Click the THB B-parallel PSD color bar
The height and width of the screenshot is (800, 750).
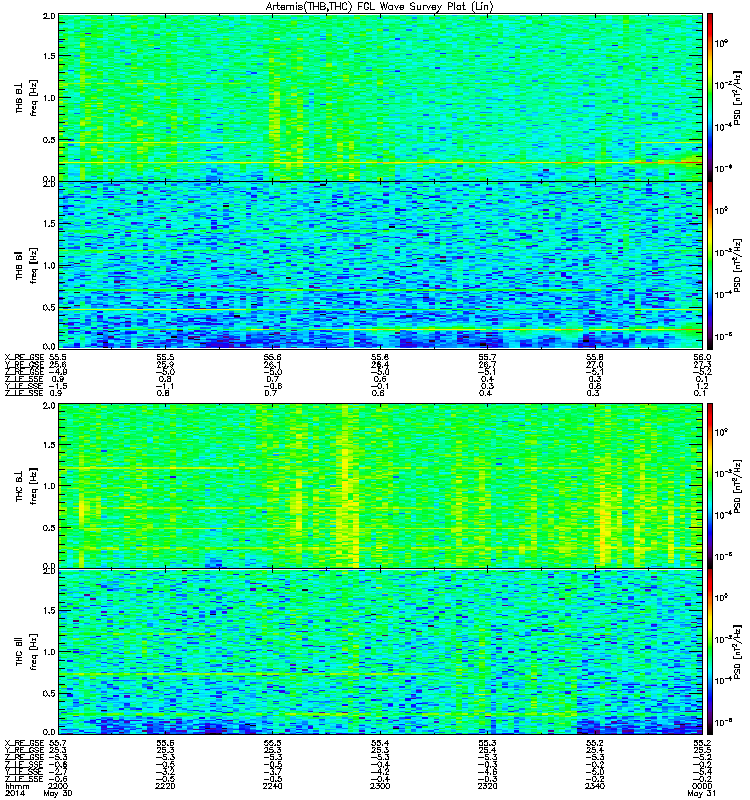(x=710, y=265)
